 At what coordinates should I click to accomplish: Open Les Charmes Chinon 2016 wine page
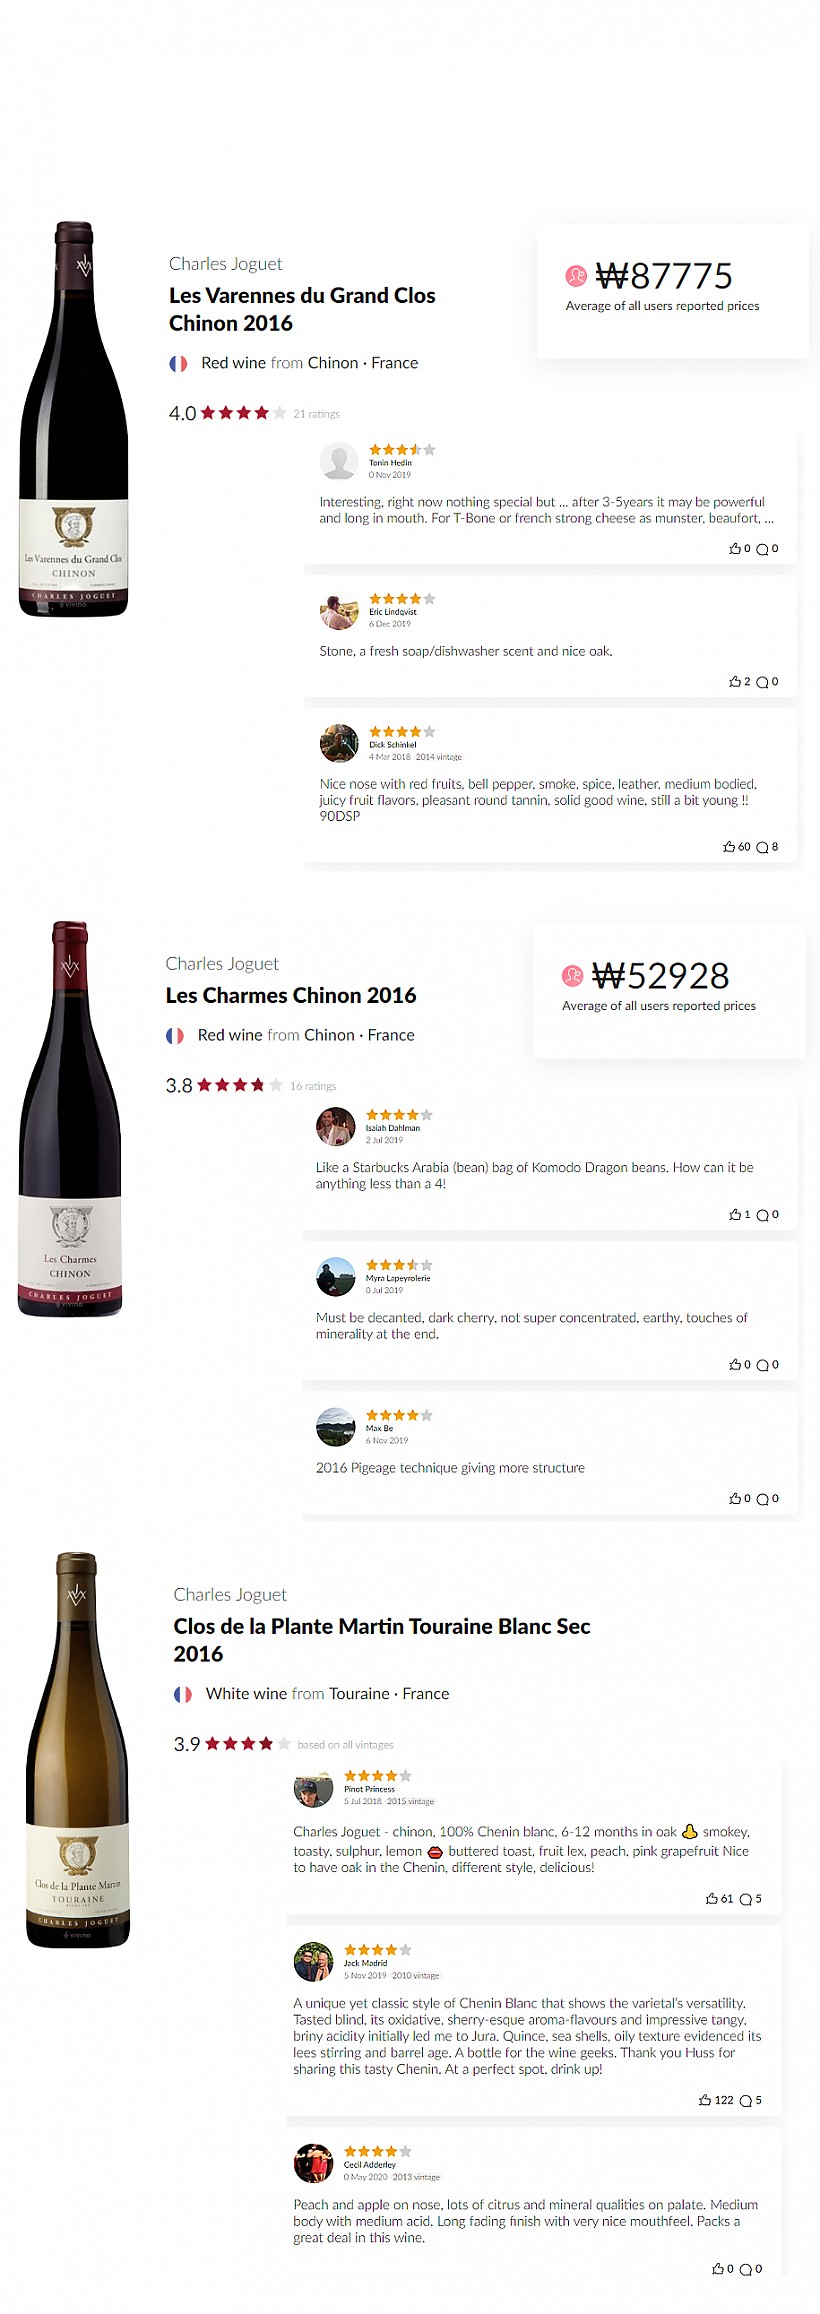tap(291, 995)
